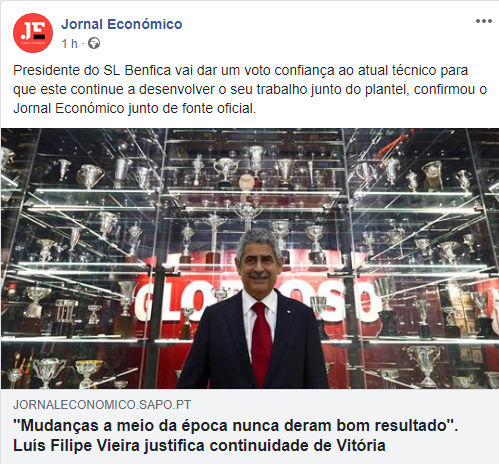Open the article preview photo of trophies

(250, 258)
